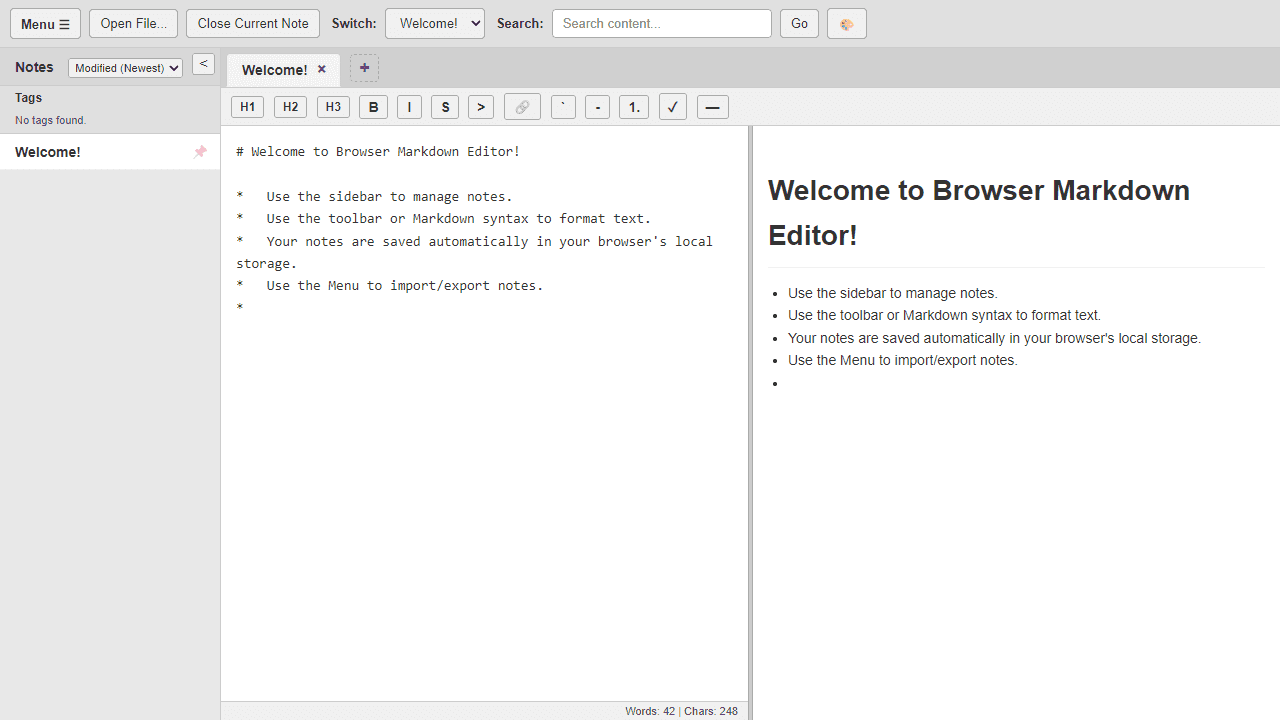Image resolution: width=1280 pixels, height=720 pixels.
Task: Insert inline code with backtick button
Action: click(563, 107)
